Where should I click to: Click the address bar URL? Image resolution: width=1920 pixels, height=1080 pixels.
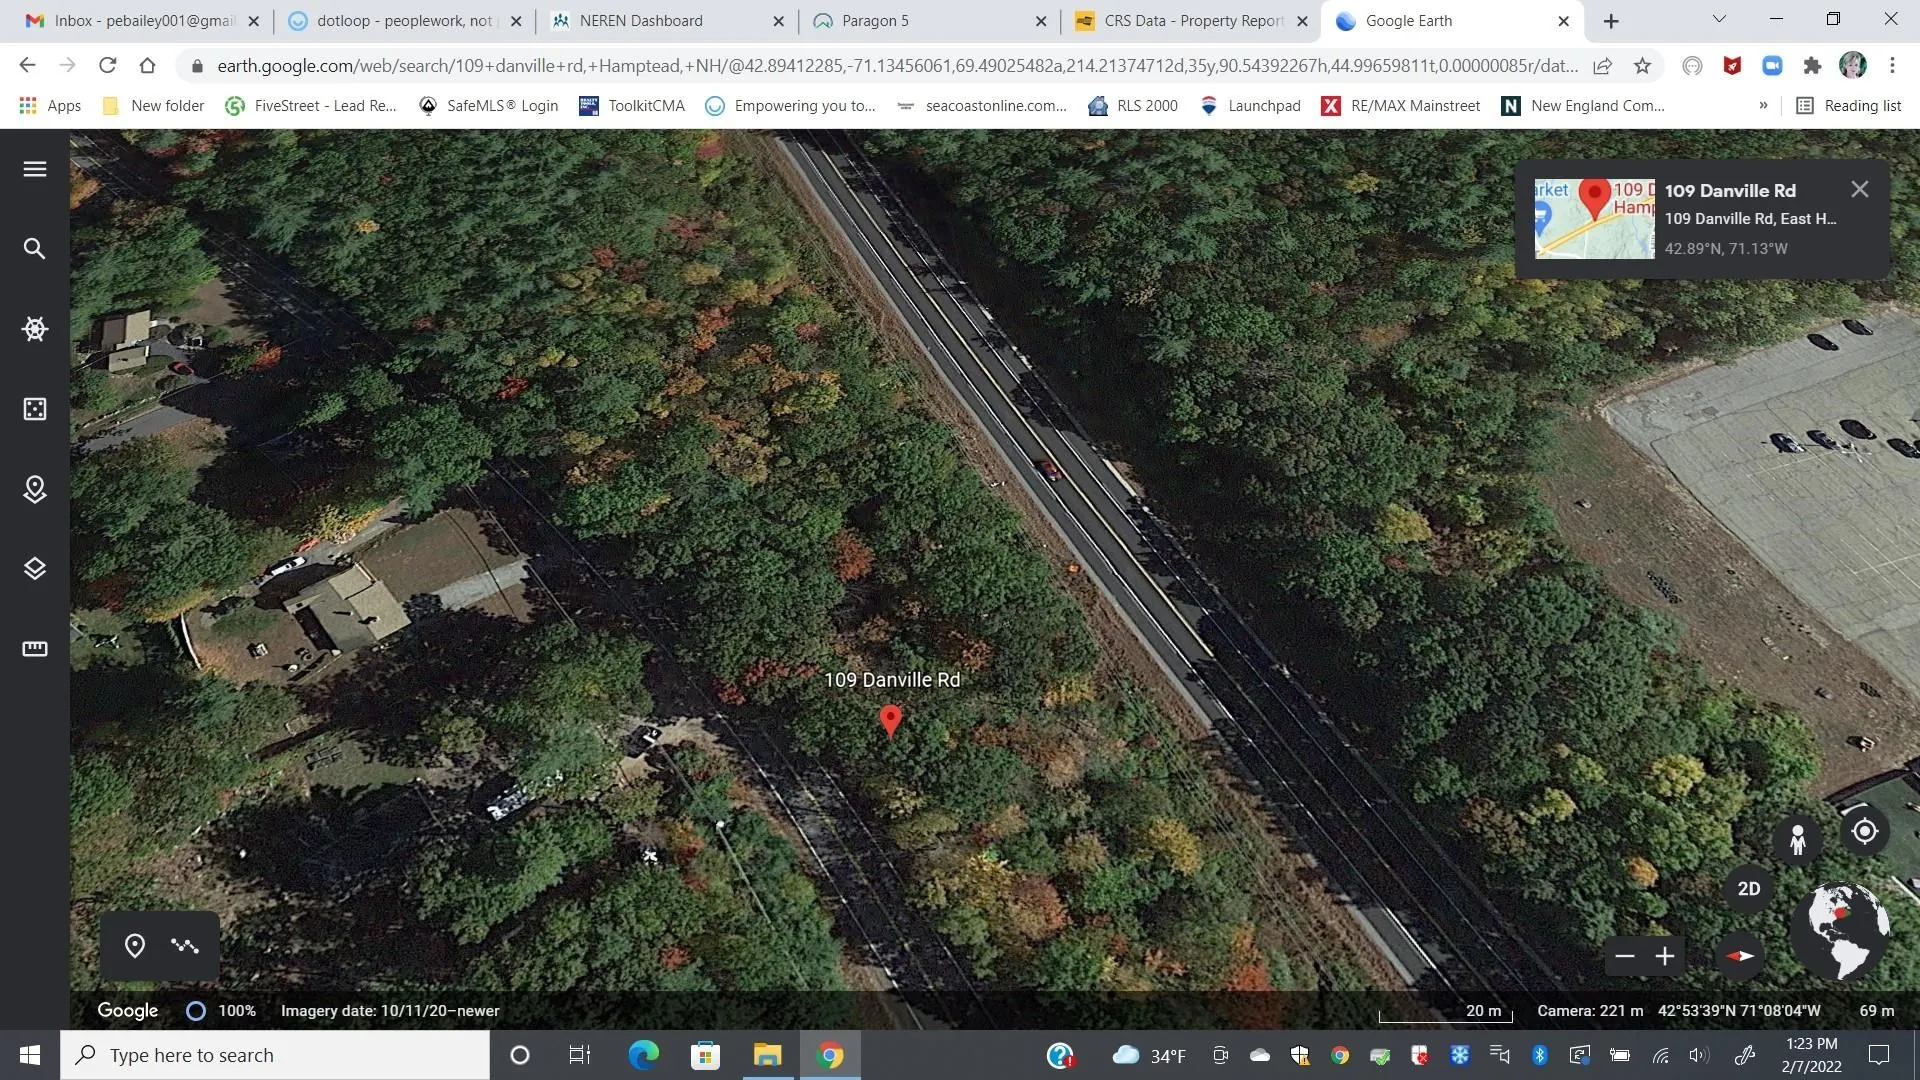coord(897,66)
